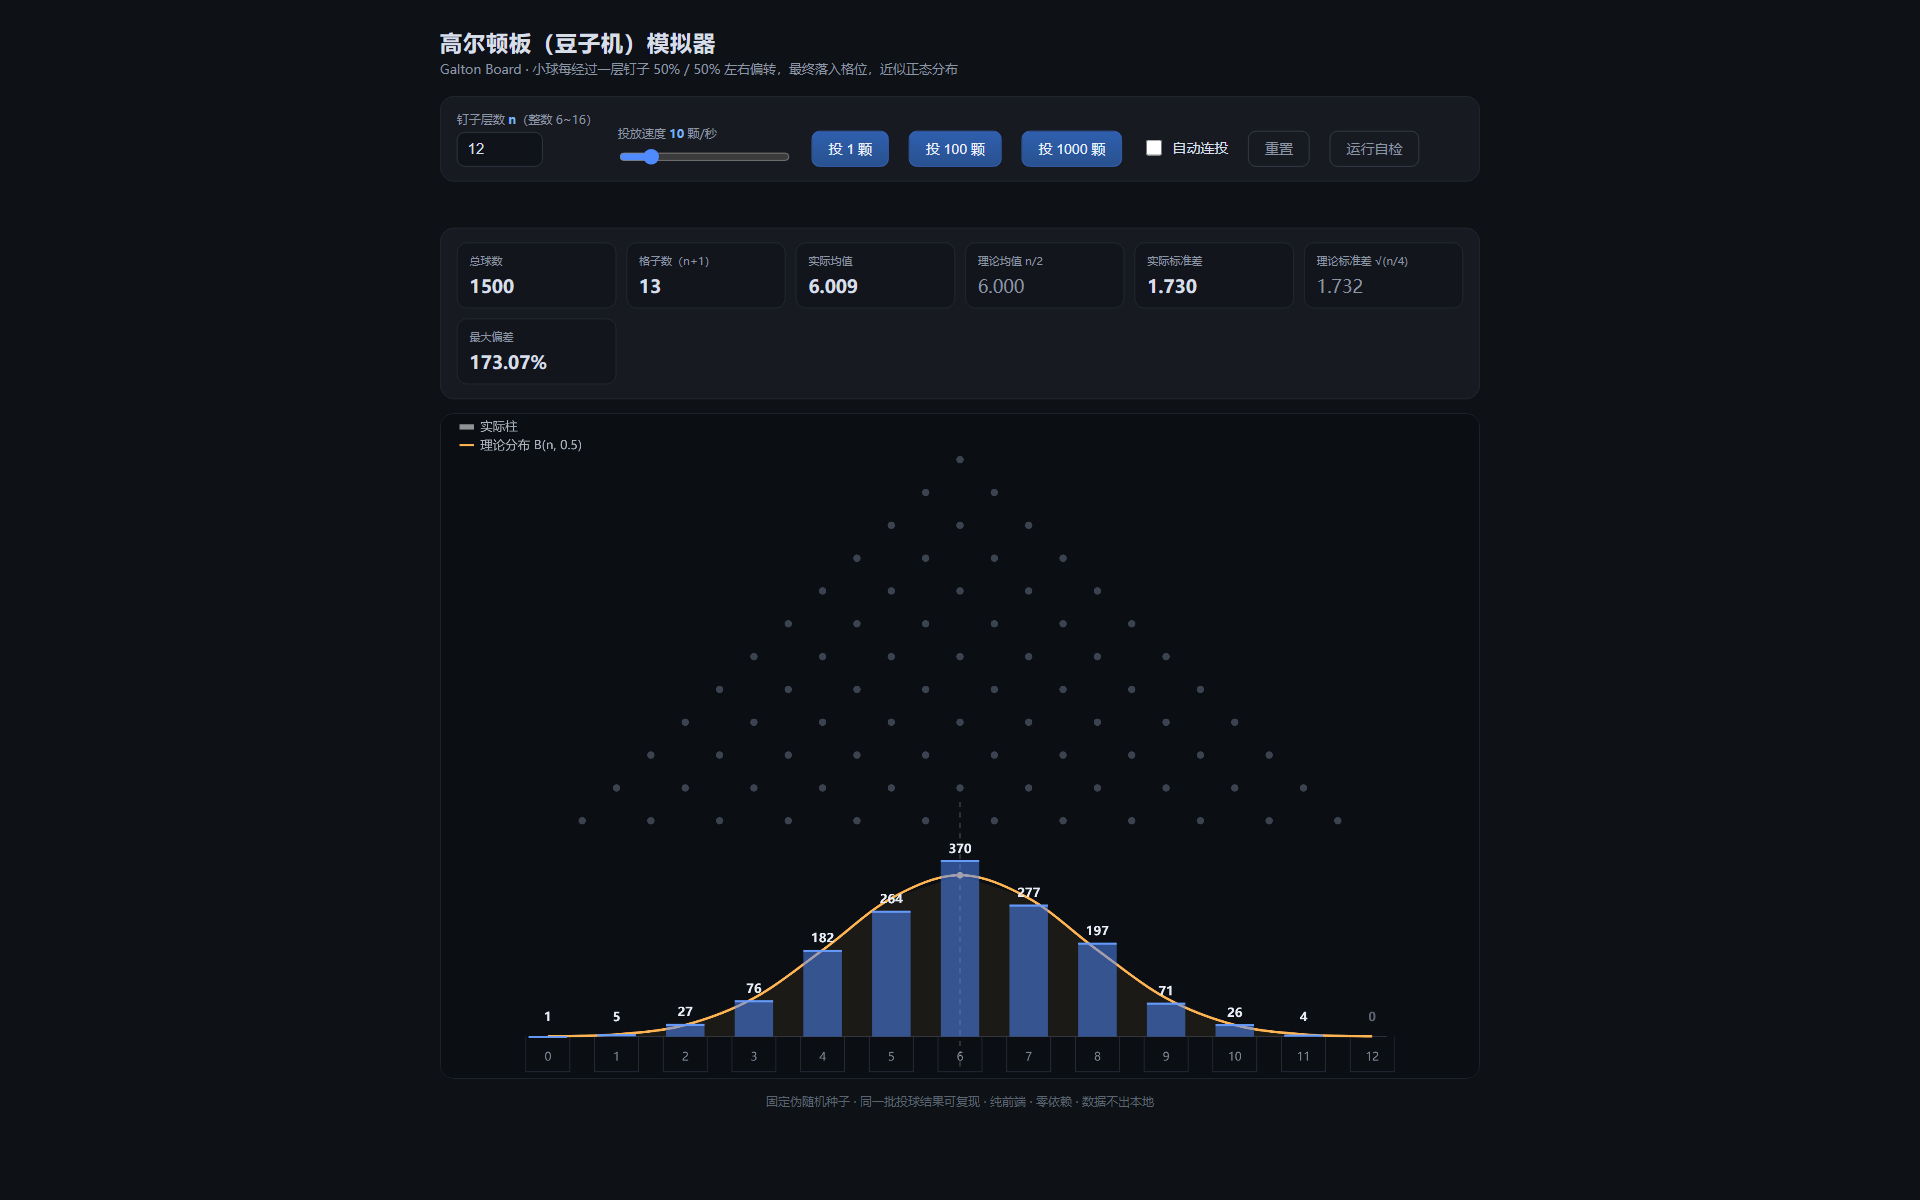Click the 高尔顿板 page title
Screen dimensions: 1920x1200
click(578, 44)
